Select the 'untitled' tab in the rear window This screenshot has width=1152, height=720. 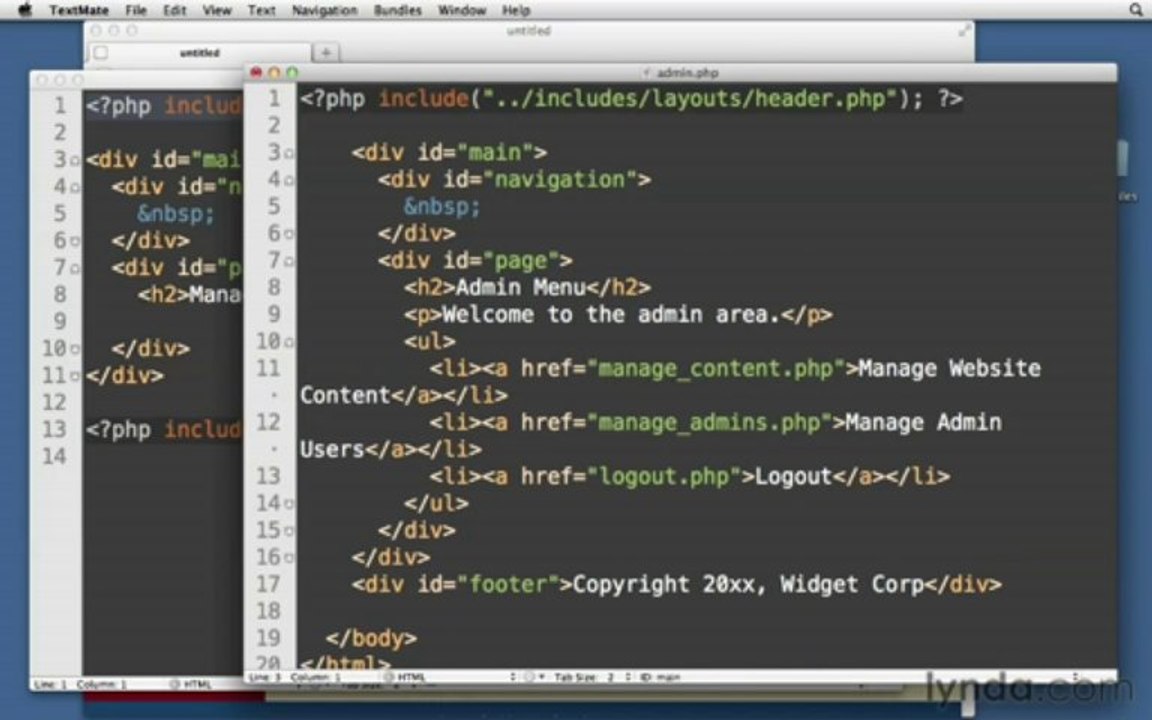200,53
